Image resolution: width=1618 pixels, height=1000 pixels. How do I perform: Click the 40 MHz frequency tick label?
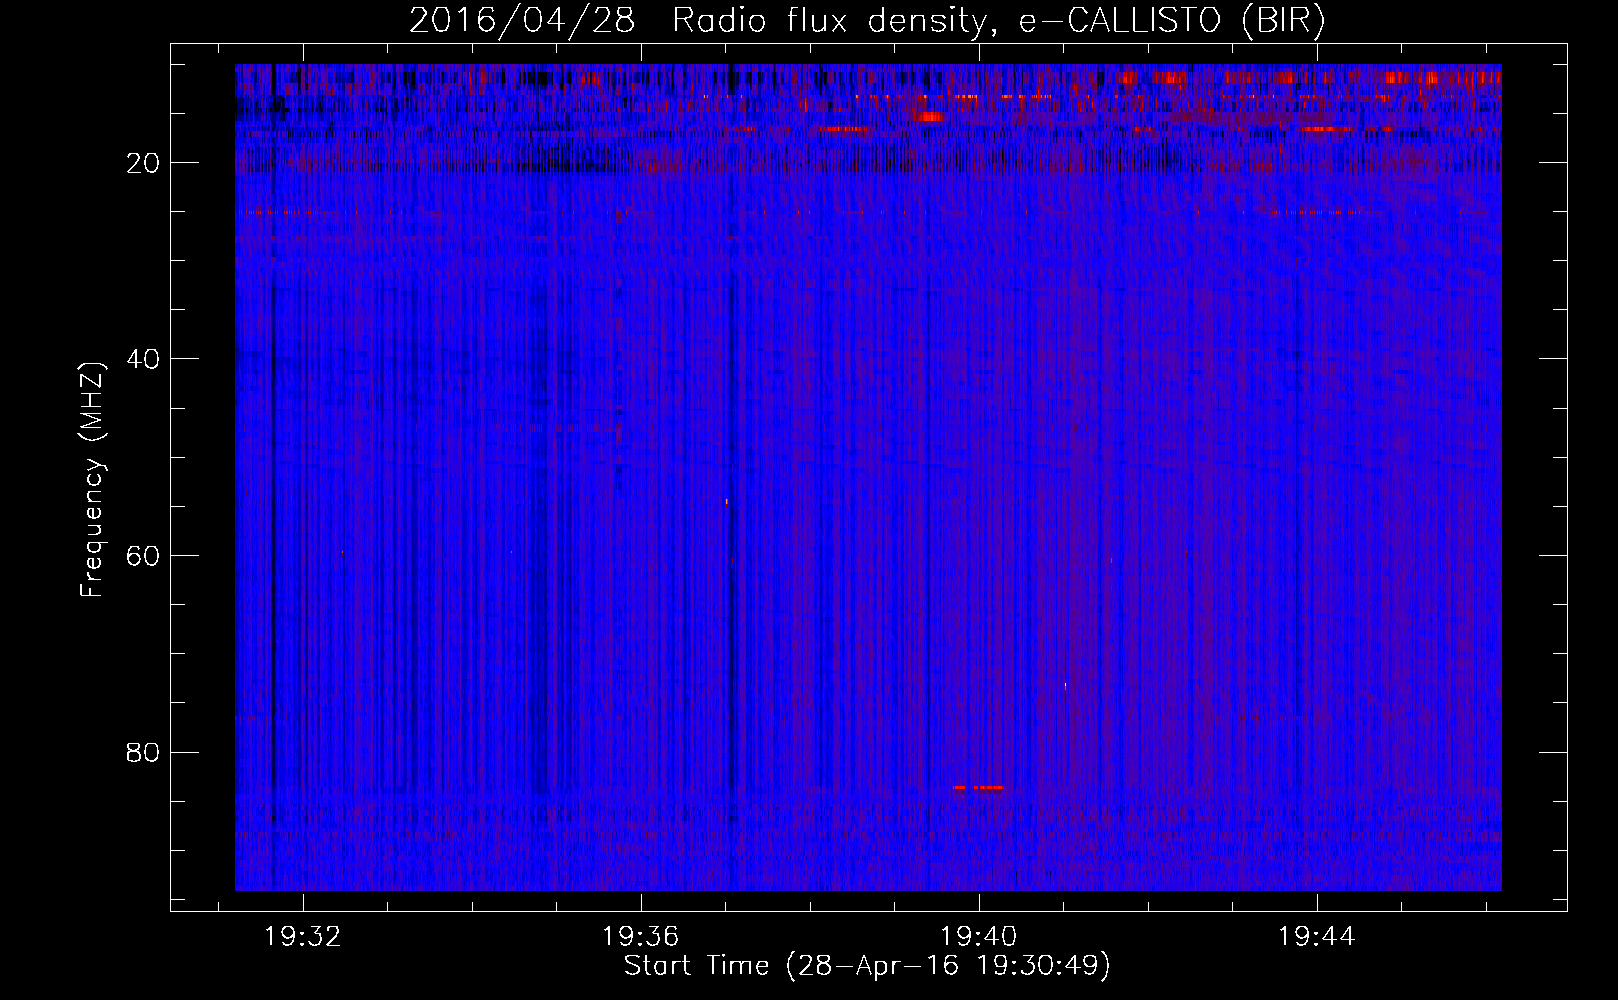[x=143, y=359]
